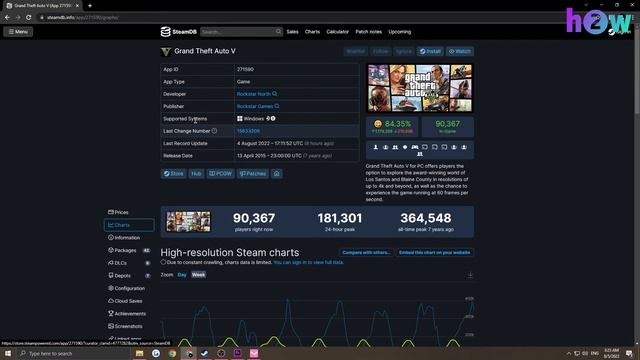Open Screenshots sidebar section
Image resolution: width=640 pixels, height=360 pixels.
click(129, 326)
